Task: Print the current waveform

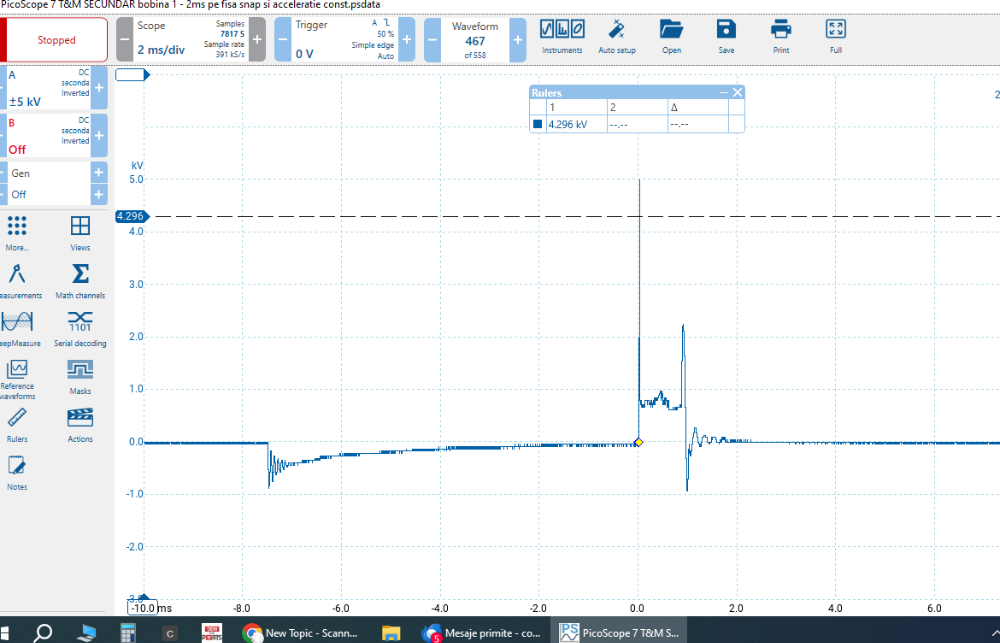Action: click(x=780, y=37)
